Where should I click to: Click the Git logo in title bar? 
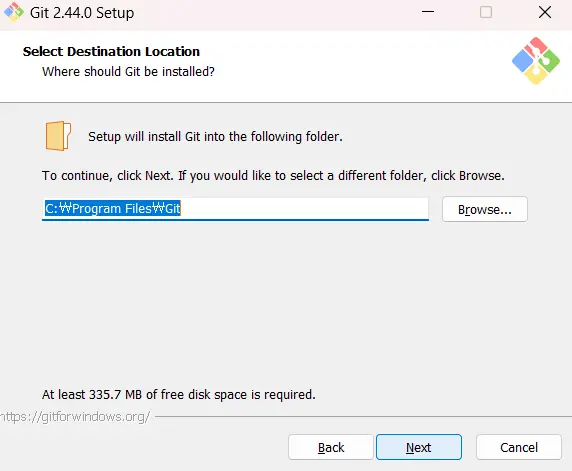click(13, 12)
